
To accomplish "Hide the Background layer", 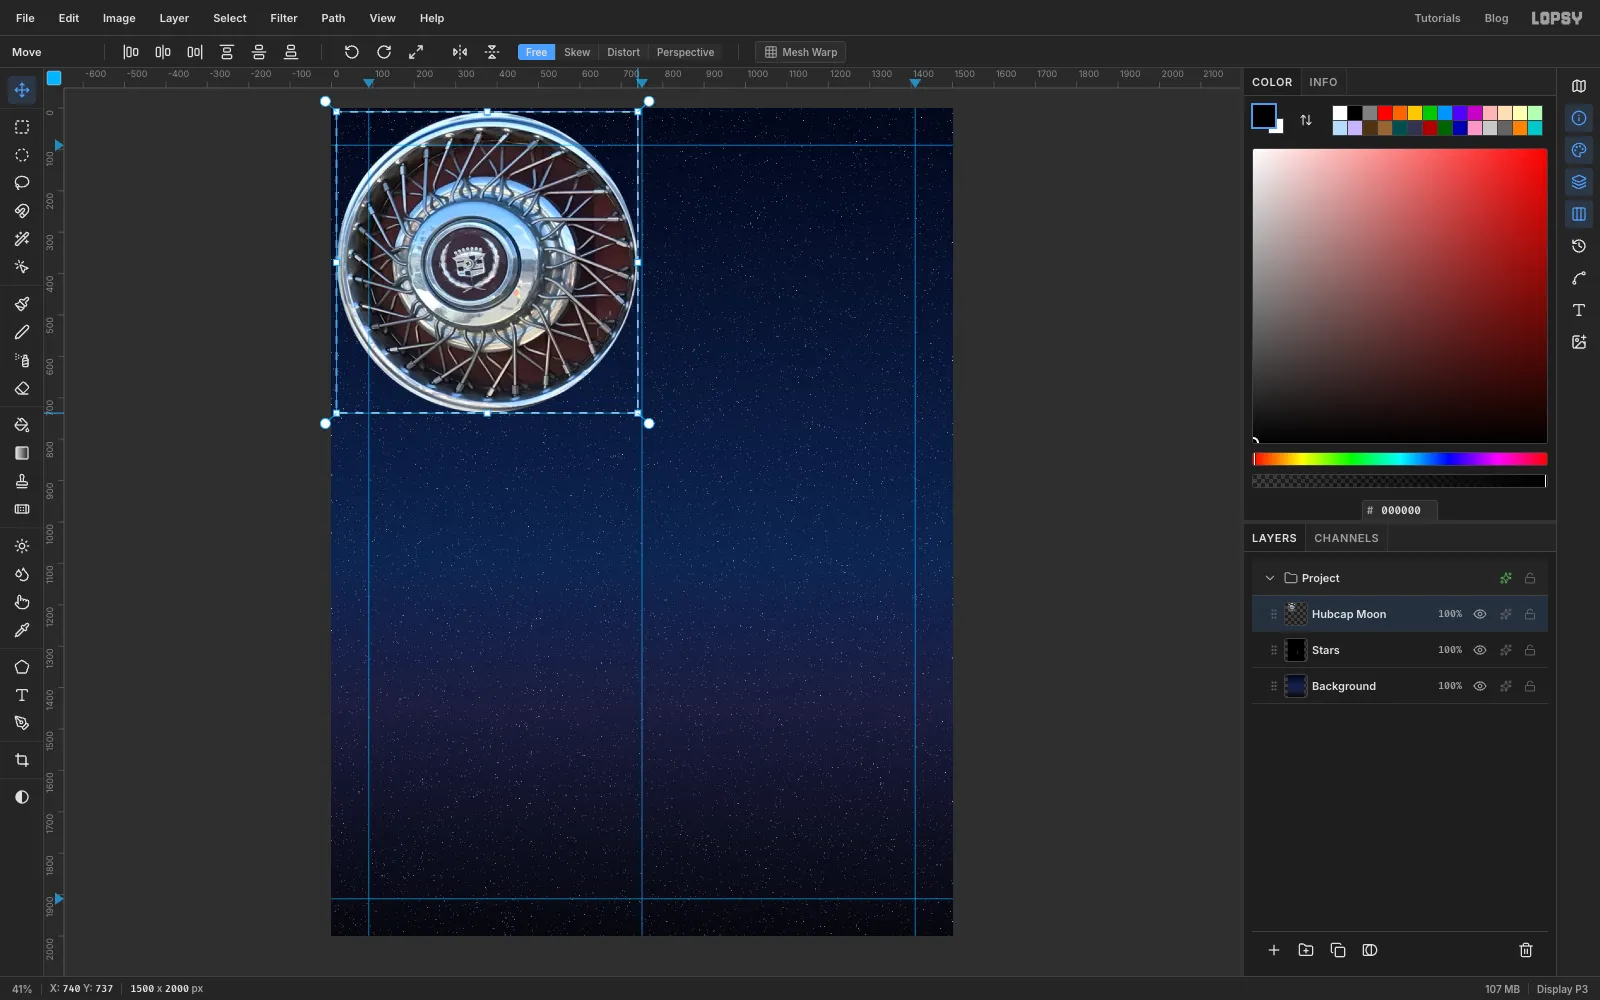I will coord(1480,686).
